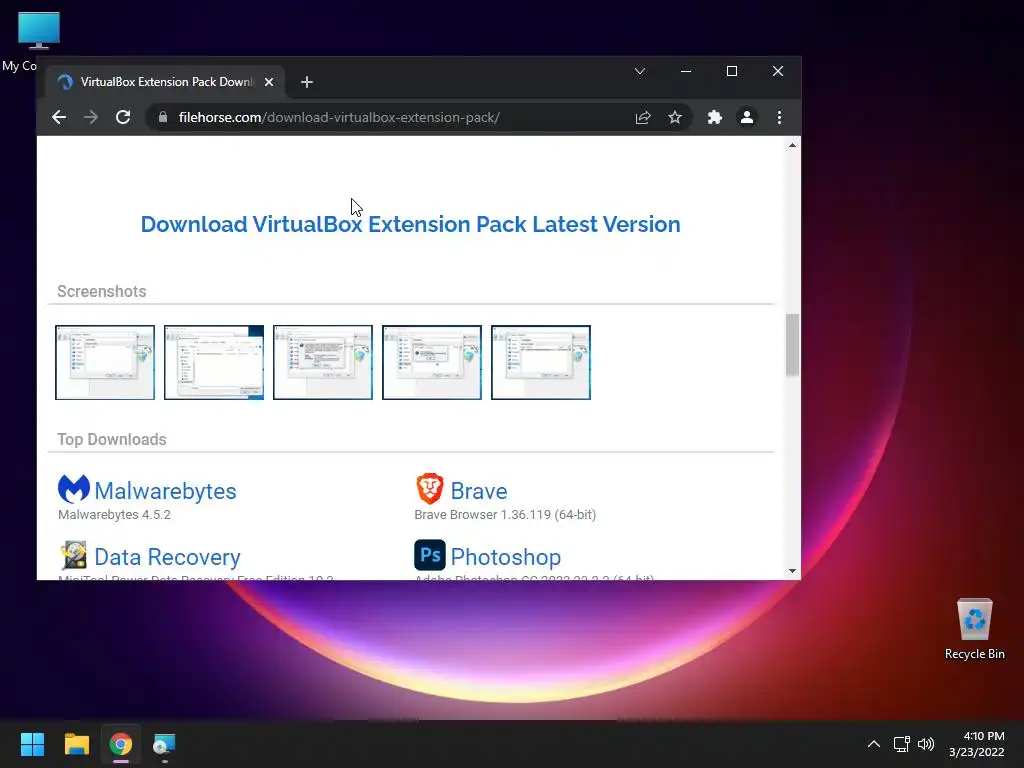The height and width of the screenshot is (768, 1024).
Task: Select the VirtualBox Extension Pack Download tab
Action: coord(165,82)
